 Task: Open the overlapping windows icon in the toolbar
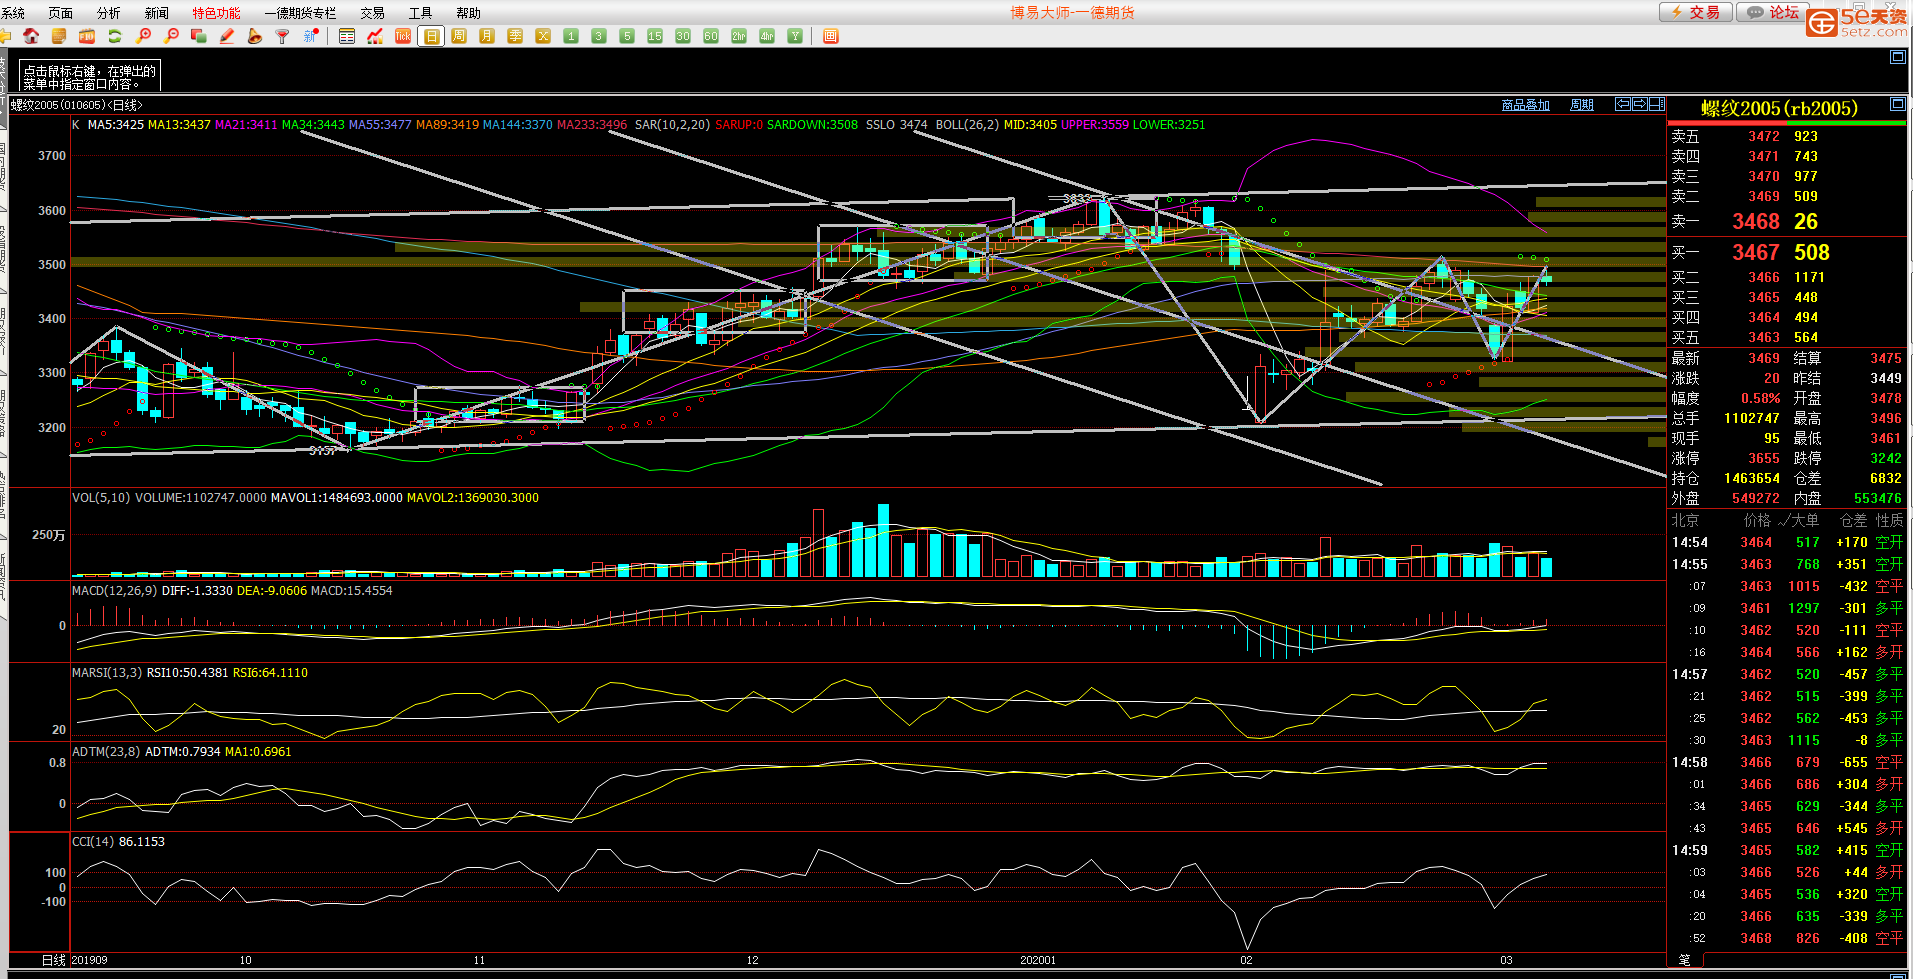(x=199, y=36)
